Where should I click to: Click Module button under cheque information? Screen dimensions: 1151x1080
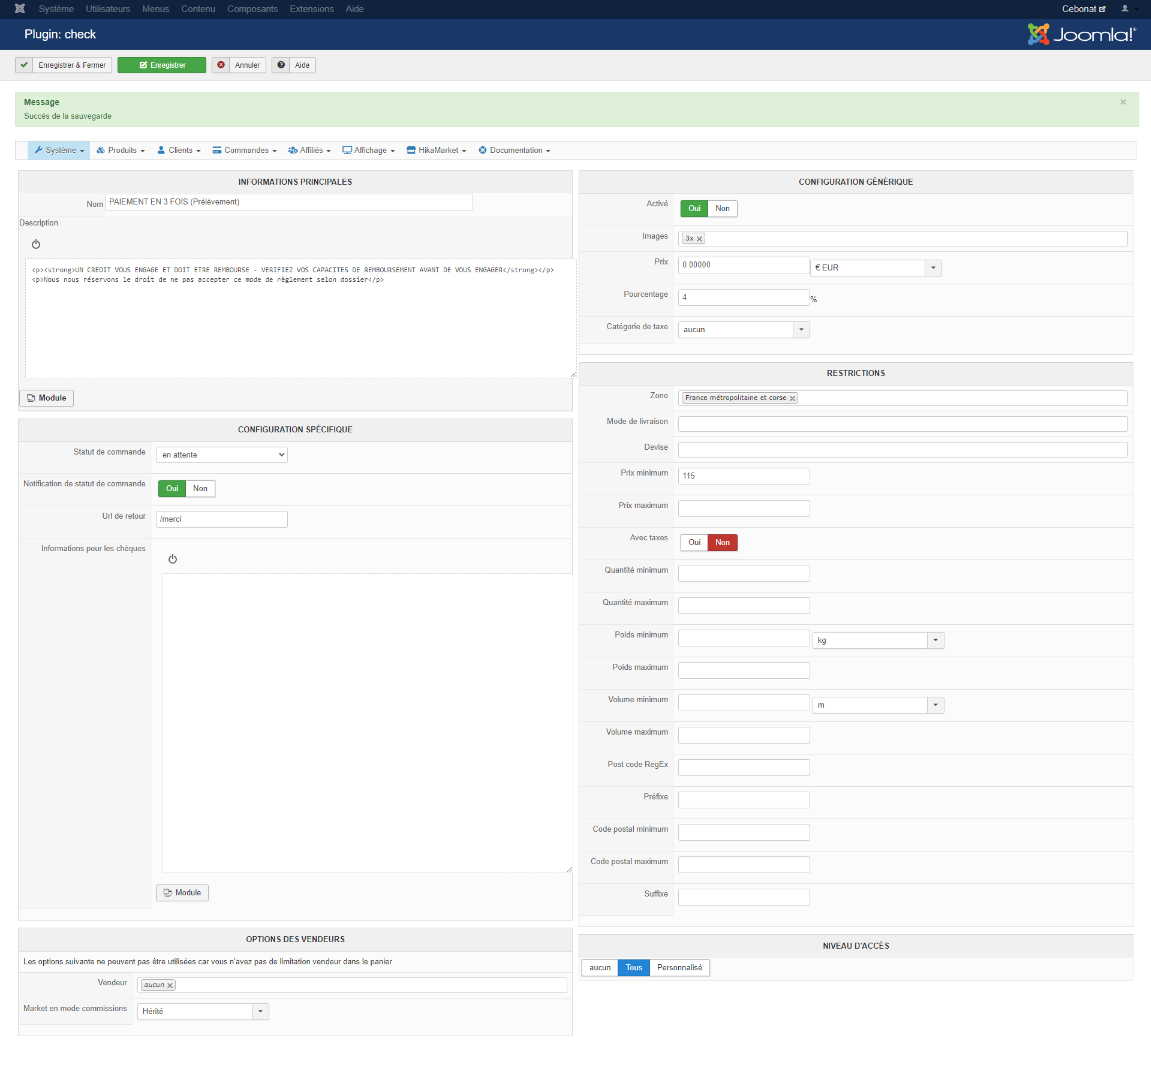182,893
